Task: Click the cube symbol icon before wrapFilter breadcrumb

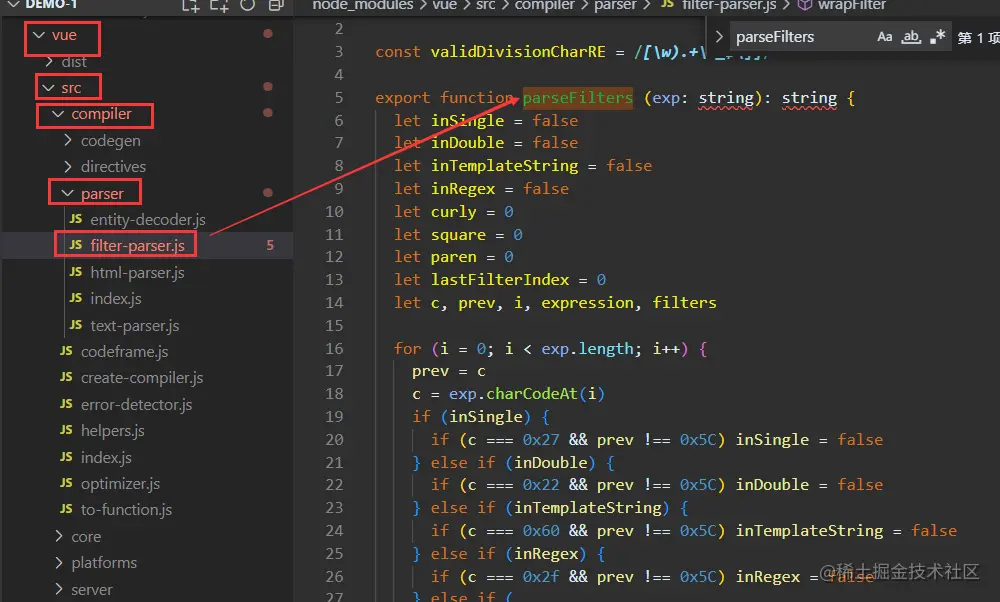Action: pos(805,5)
